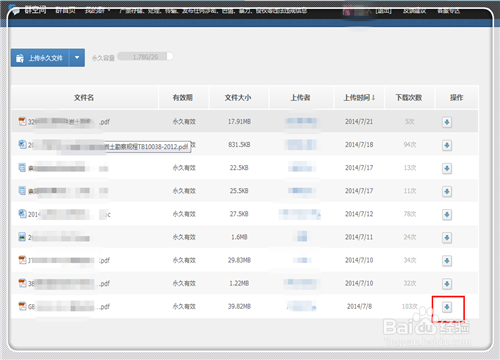Screen dimensions: 500x360
Task: Click the 有效期 column header
Action: [183, 98]
